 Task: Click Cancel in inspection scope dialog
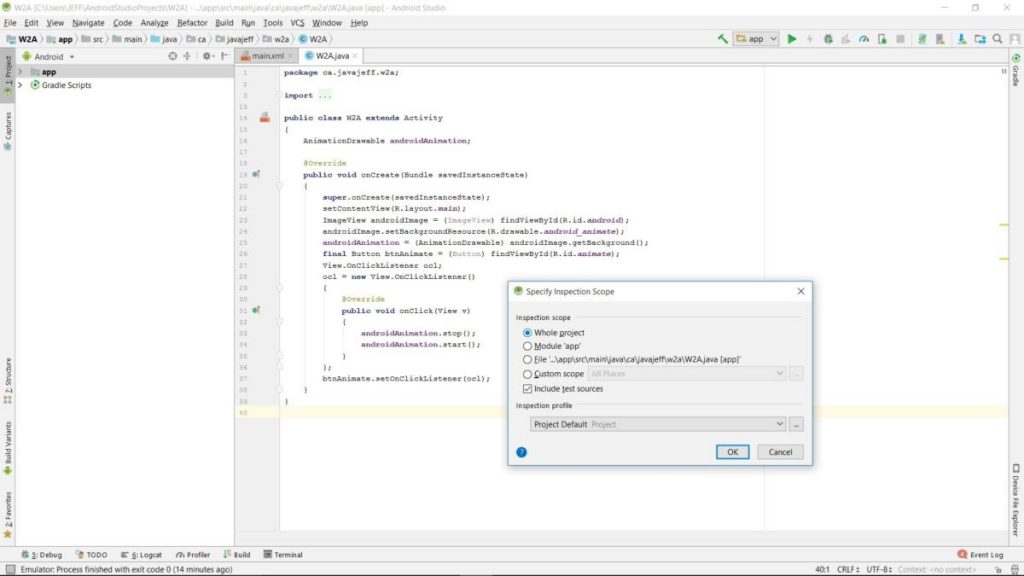780,452
